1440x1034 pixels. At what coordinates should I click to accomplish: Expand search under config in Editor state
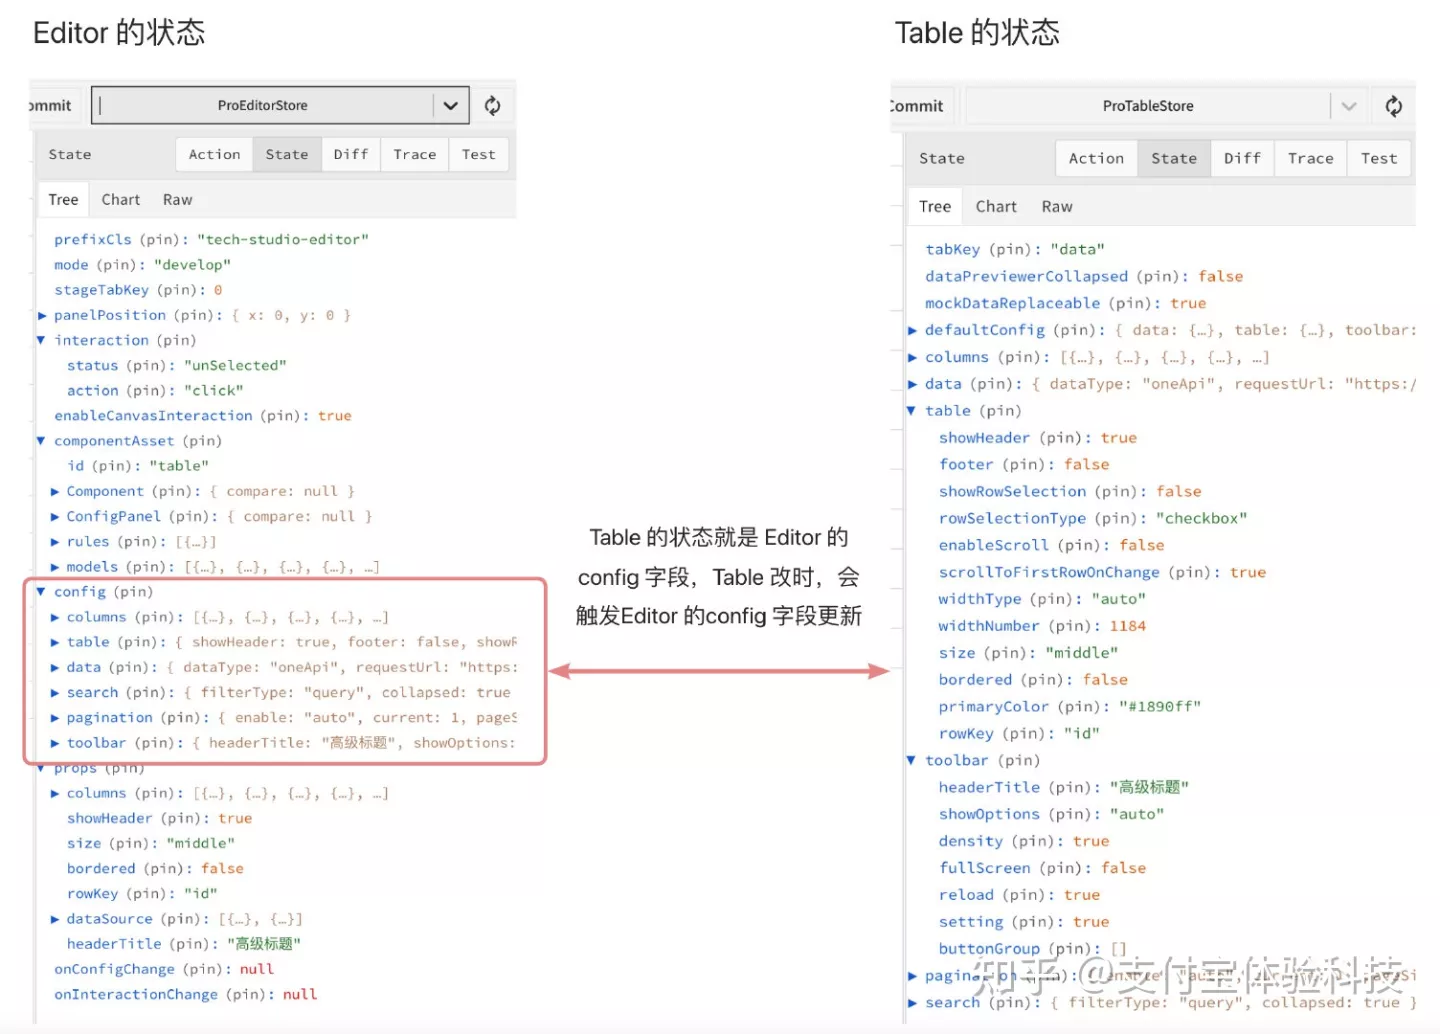pyautogui.click(x=55, y=692)
